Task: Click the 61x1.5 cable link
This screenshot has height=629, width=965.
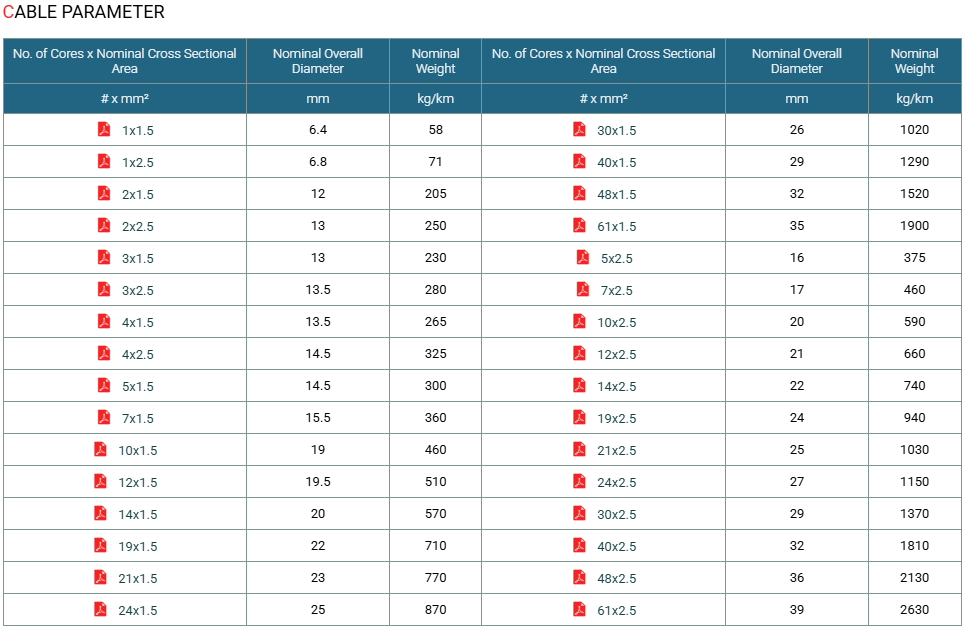Action: pos(617,226)
